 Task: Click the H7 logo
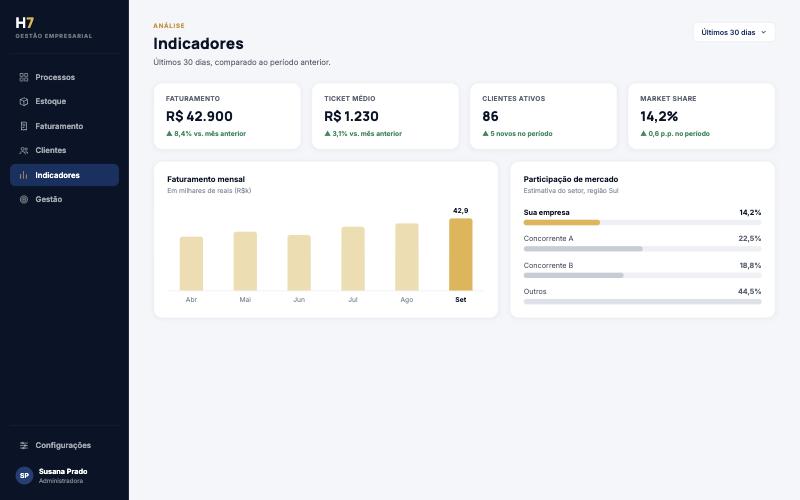(24, 22)
